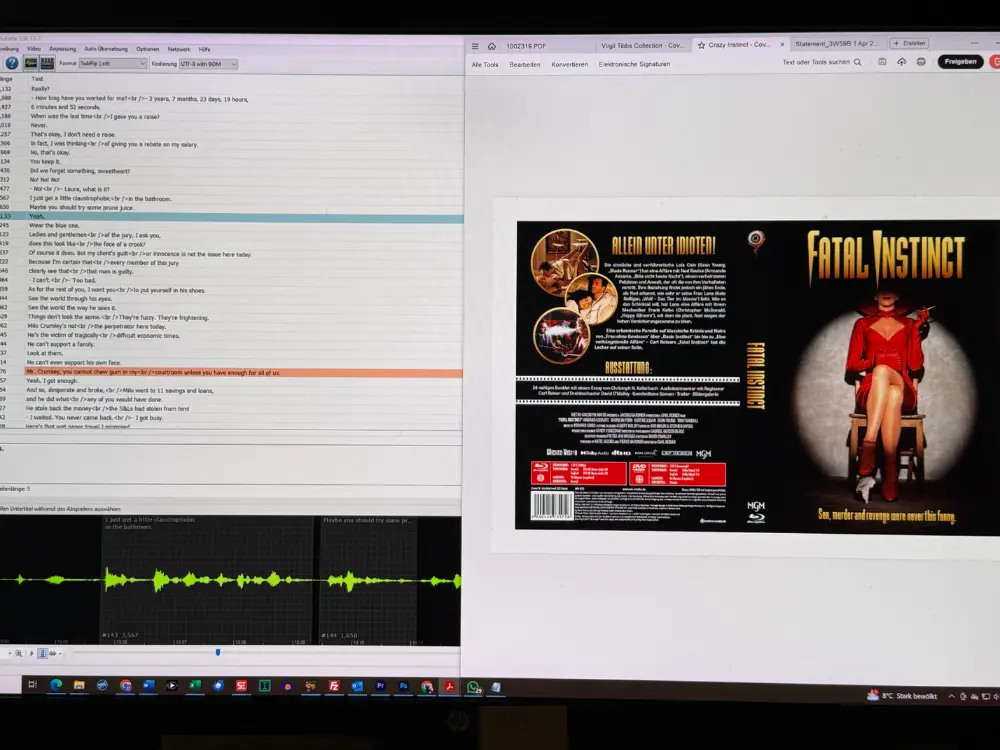Screen dimensions: 1000x750
Task: Click the black 'Freigeben' button
Action: [x=960, y=62]
